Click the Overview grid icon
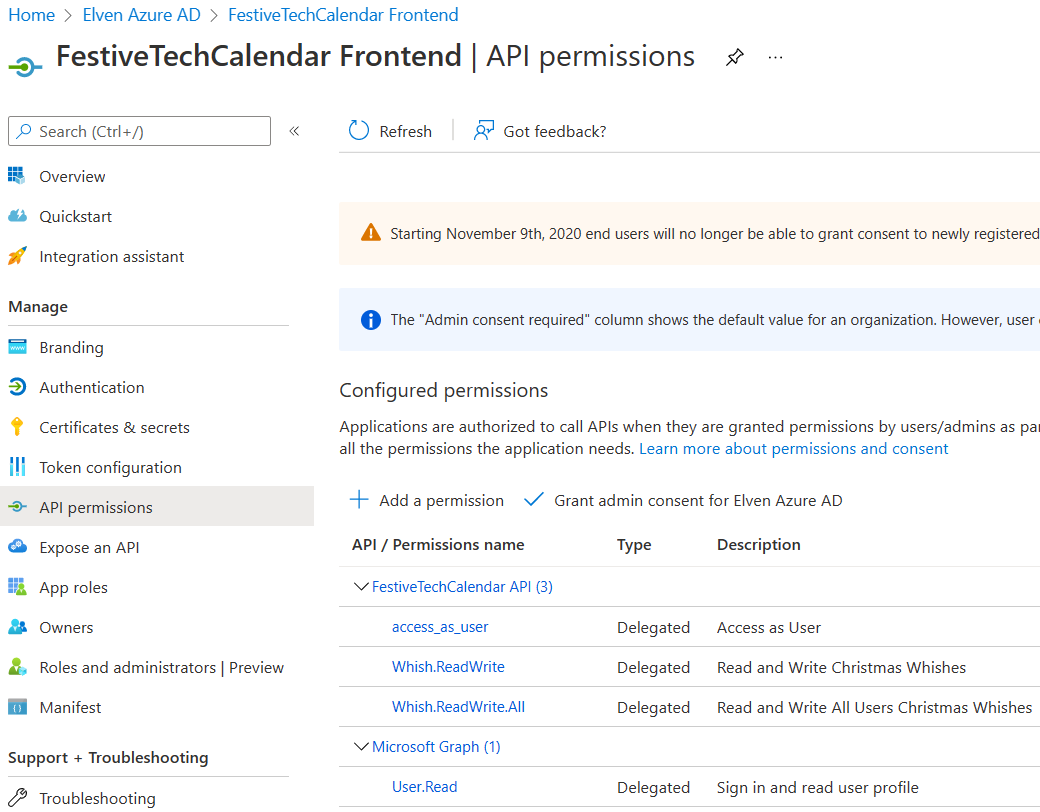The height and width of the screenshot is (812, 1040). click(x=17, y=176)
